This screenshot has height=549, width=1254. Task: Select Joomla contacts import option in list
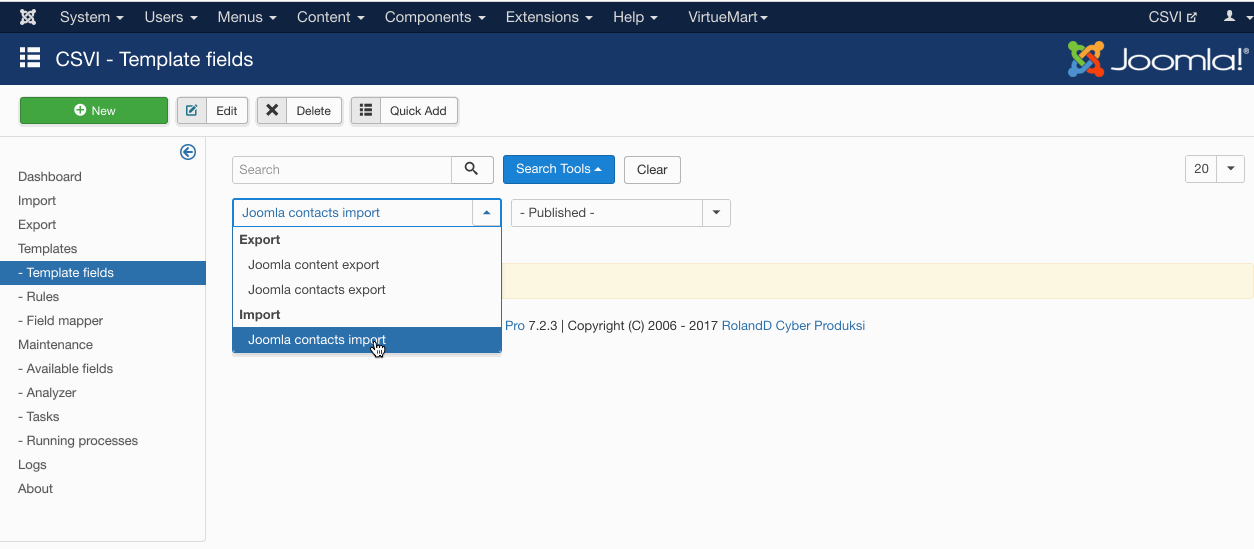[367, 340]
